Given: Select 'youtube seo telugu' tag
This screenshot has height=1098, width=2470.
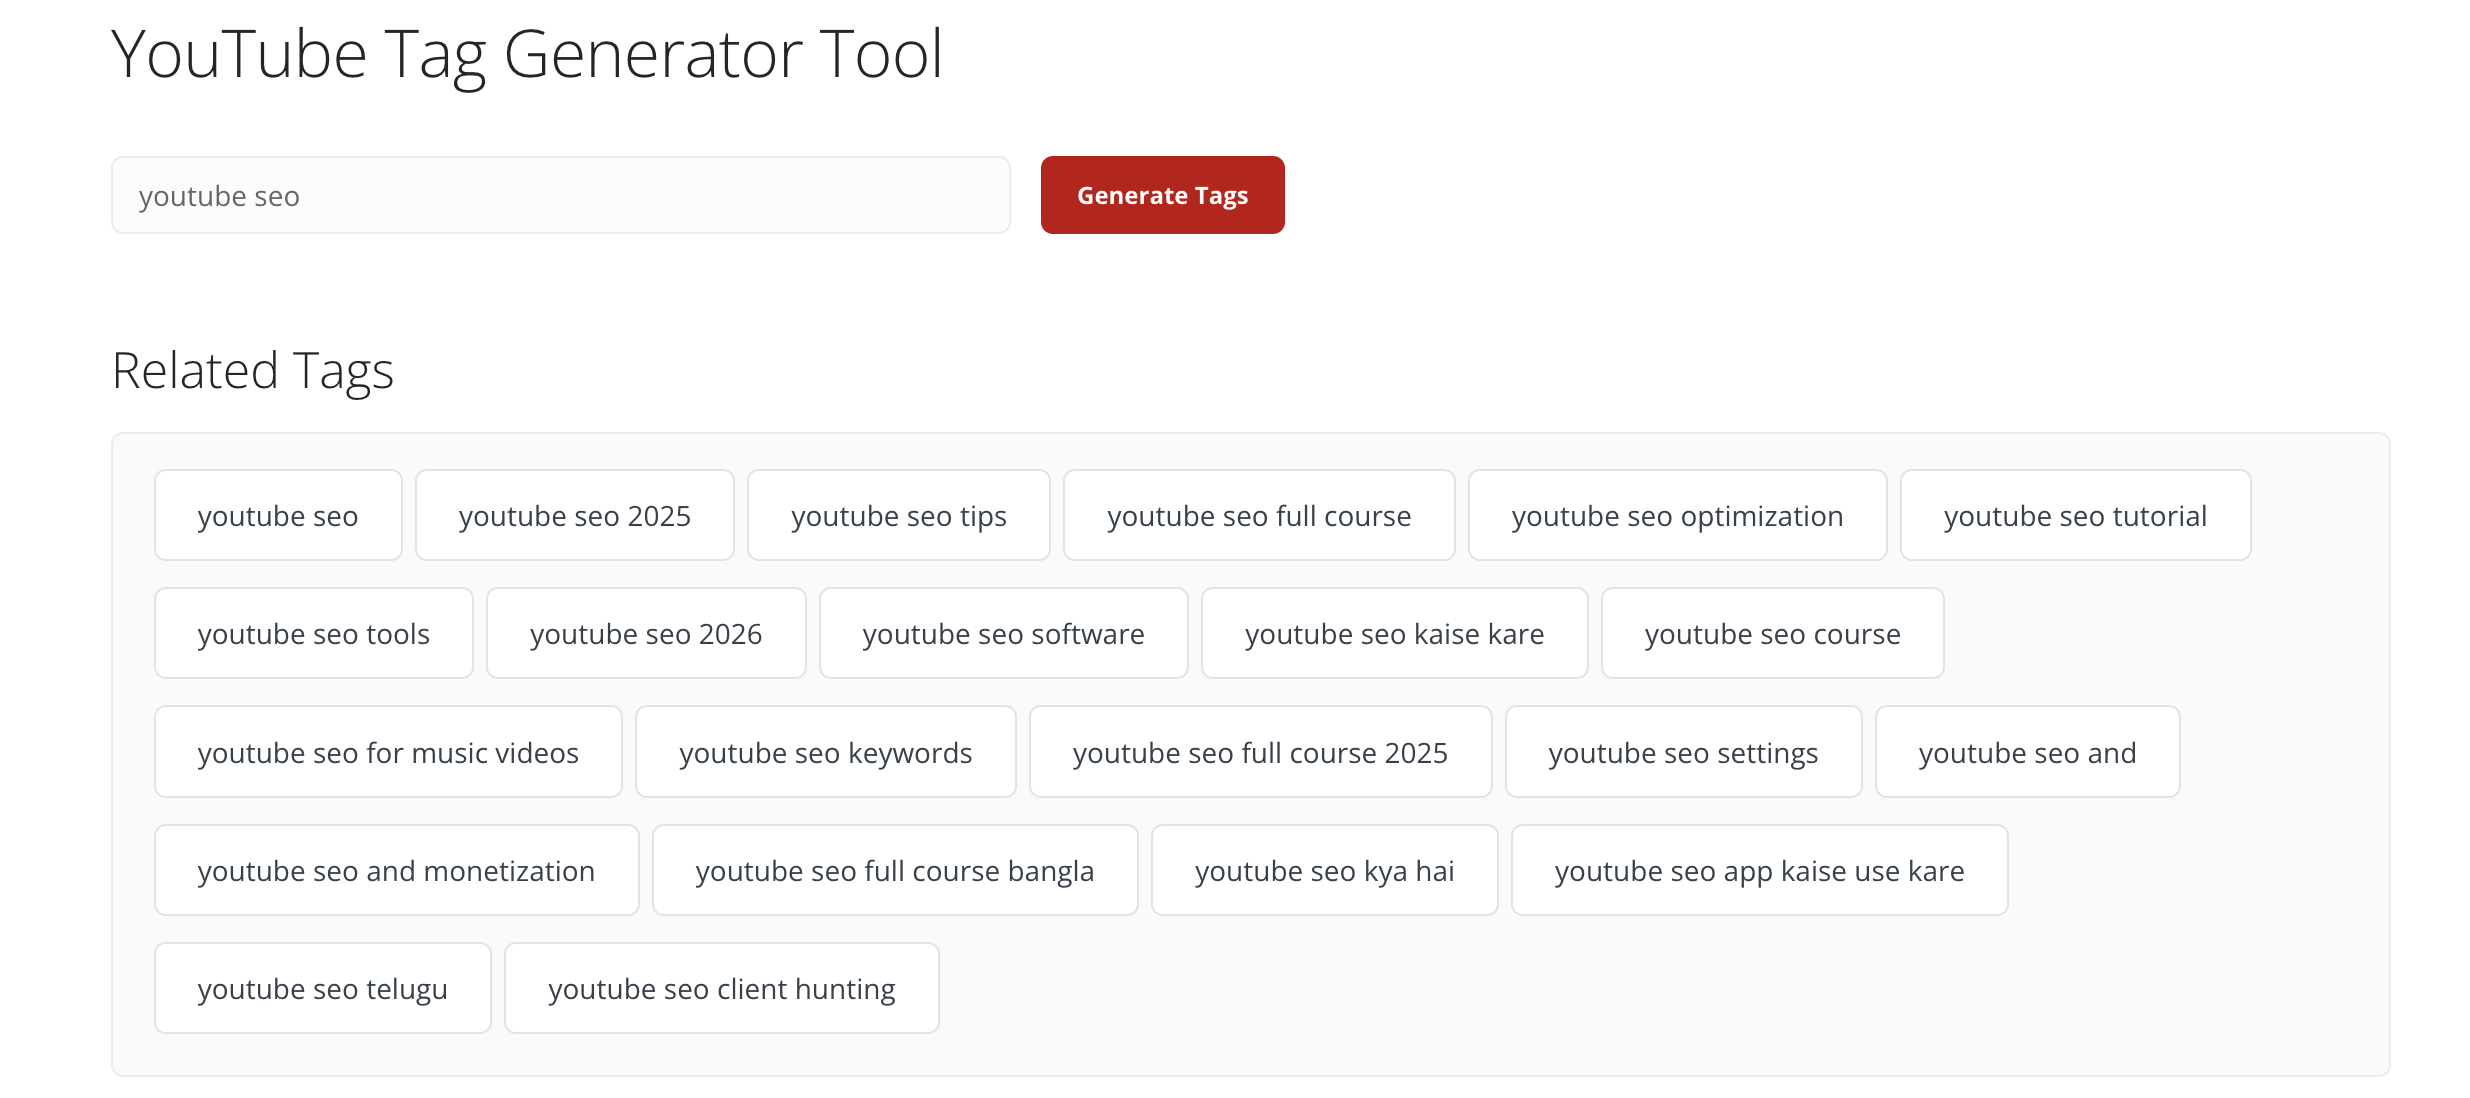Looking at the screenshot, I should point(323,988).
